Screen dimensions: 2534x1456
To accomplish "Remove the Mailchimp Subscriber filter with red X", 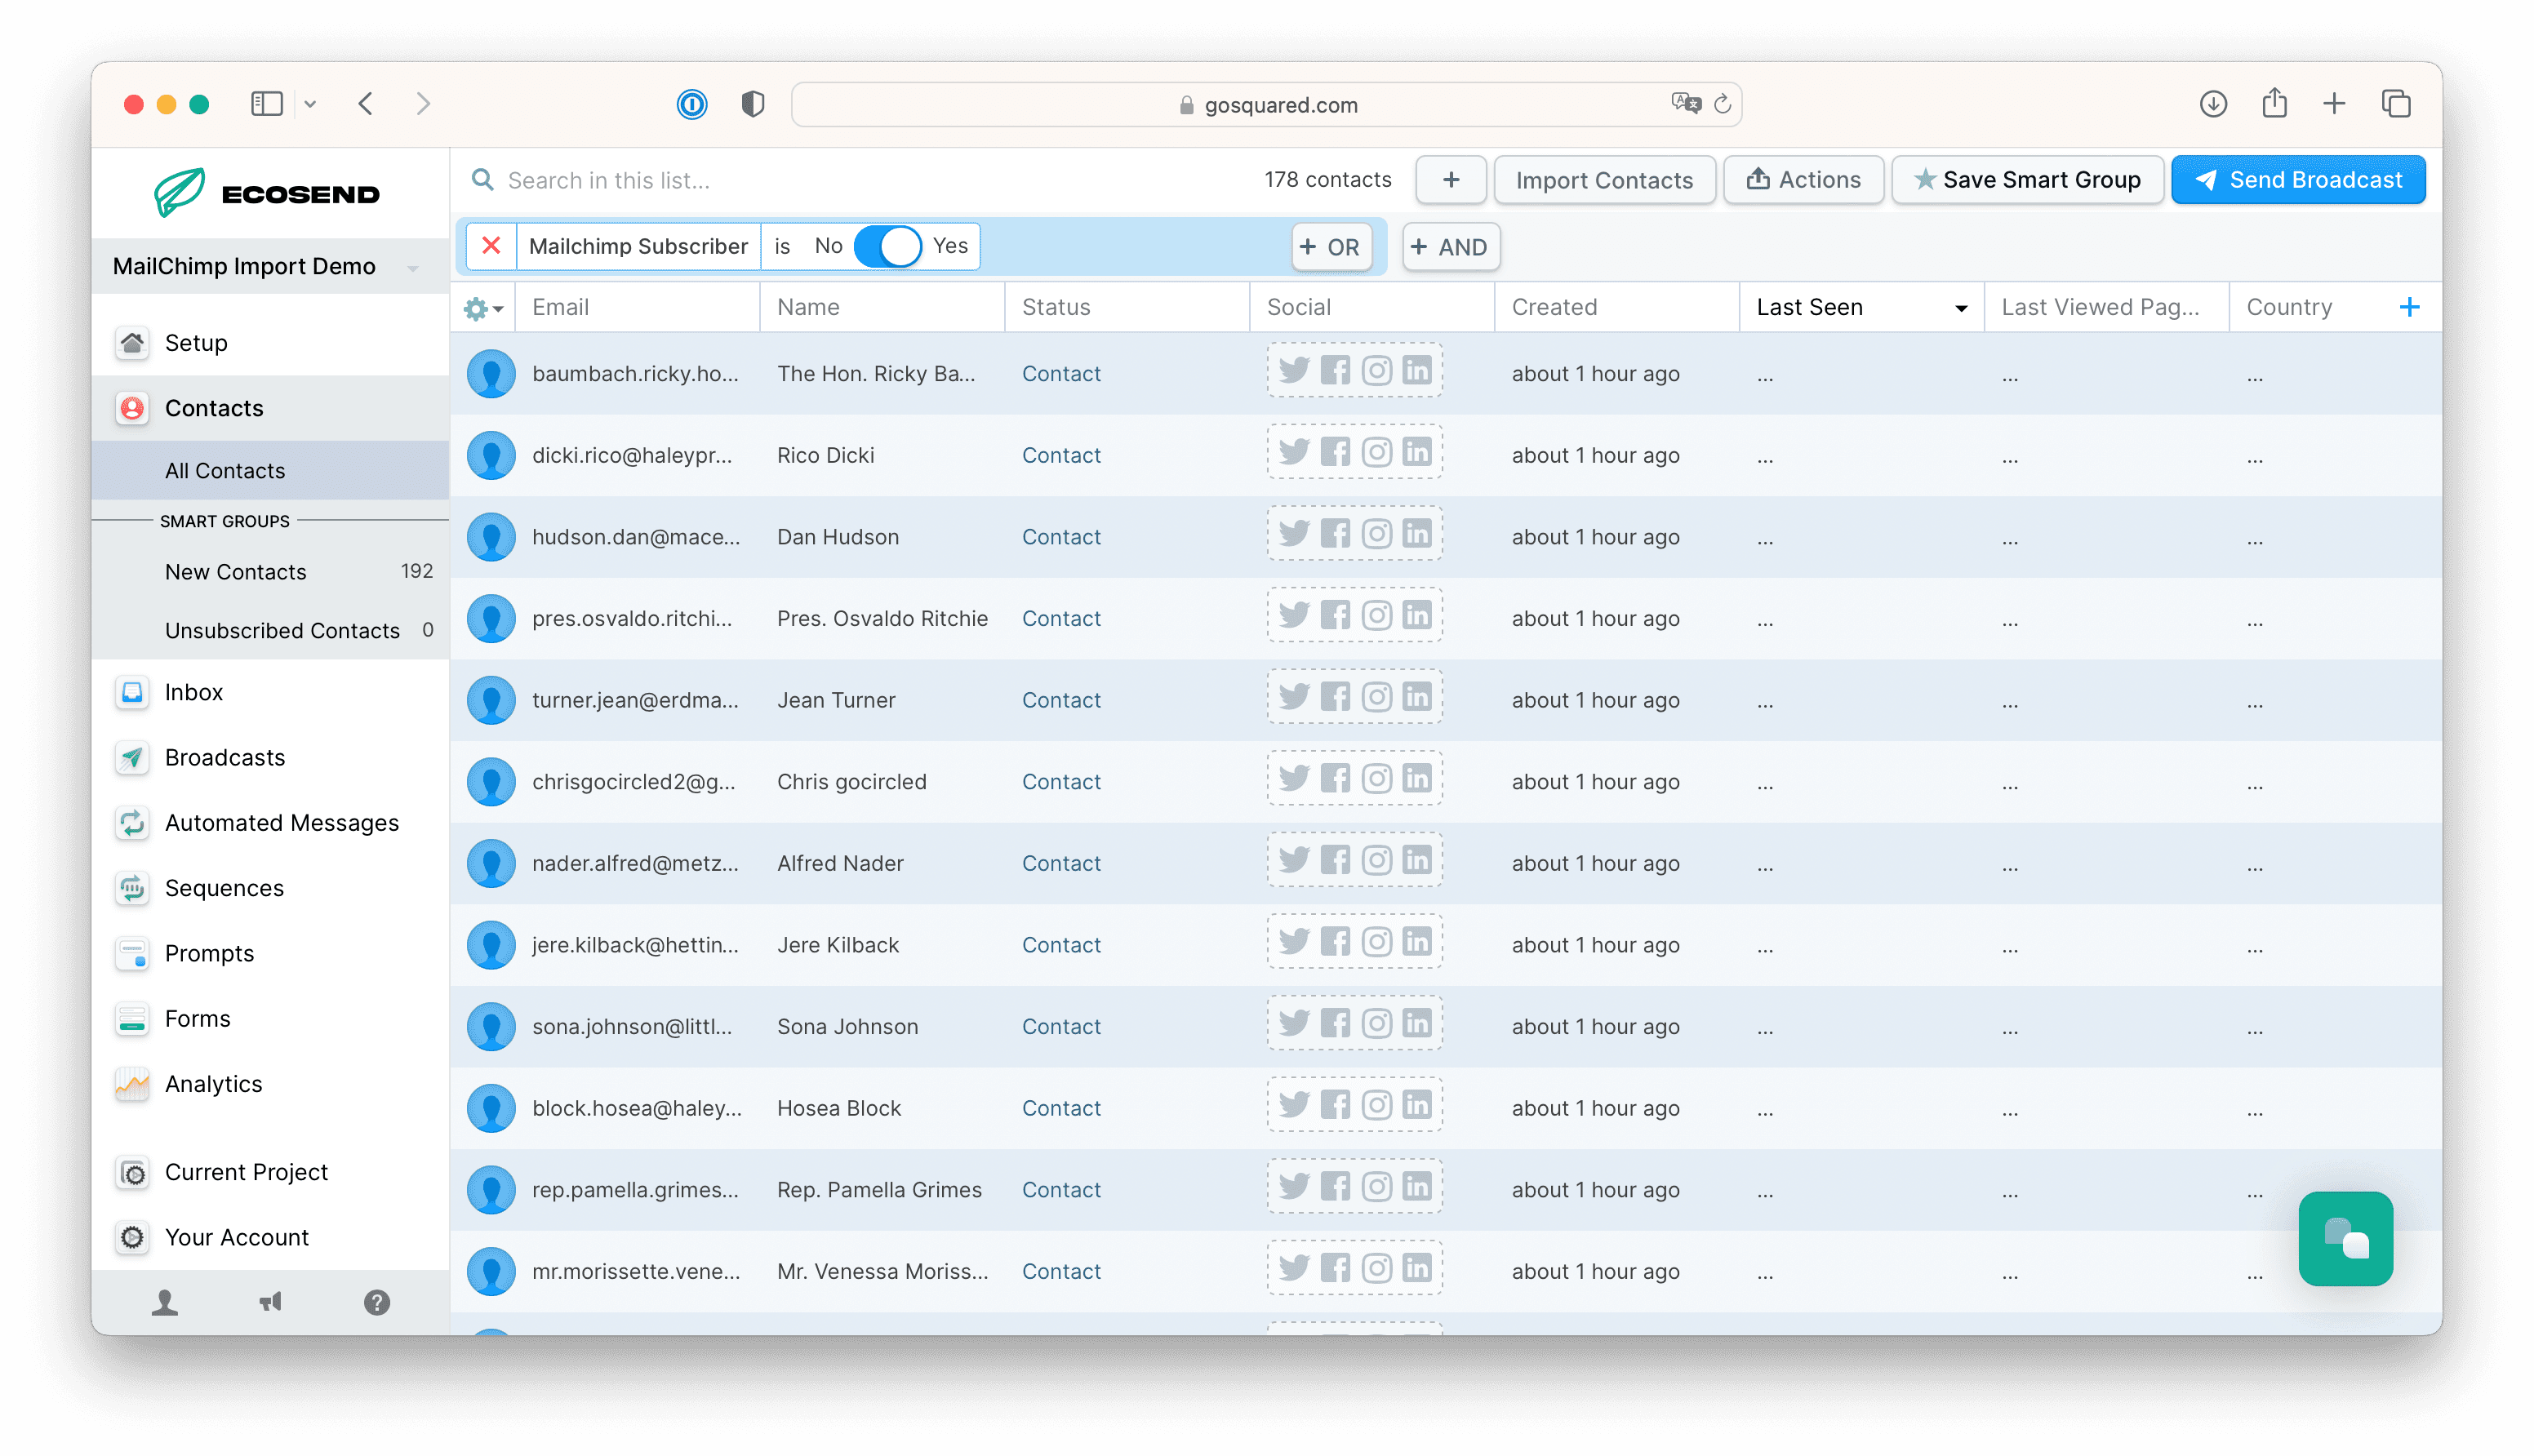I will coord(491,246).
